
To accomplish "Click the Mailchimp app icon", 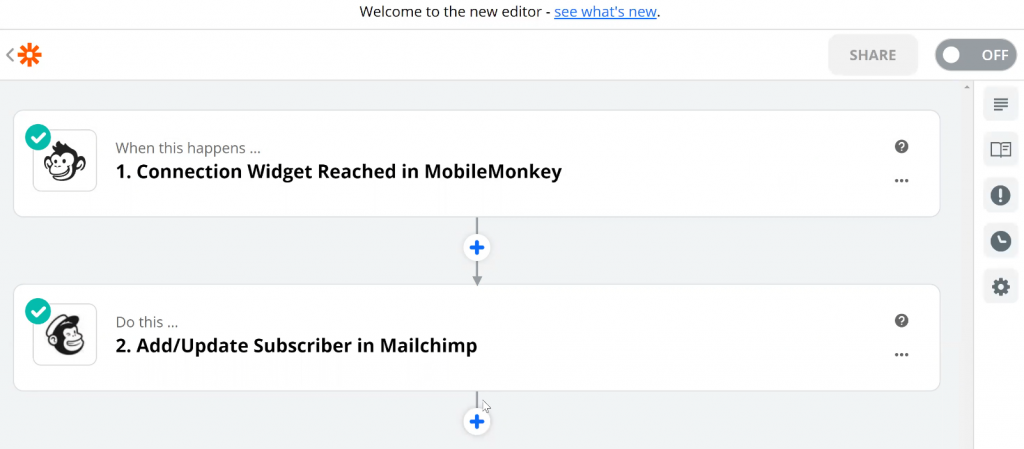I will click(x=65, y=335).
